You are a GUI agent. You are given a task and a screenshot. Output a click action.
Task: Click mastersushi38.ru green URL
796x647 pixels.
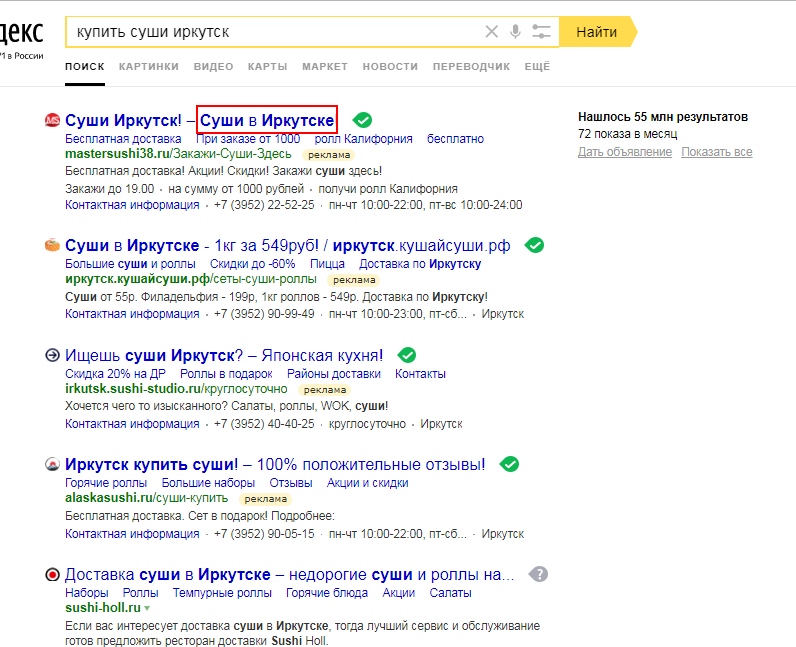(x=178, y=154)
